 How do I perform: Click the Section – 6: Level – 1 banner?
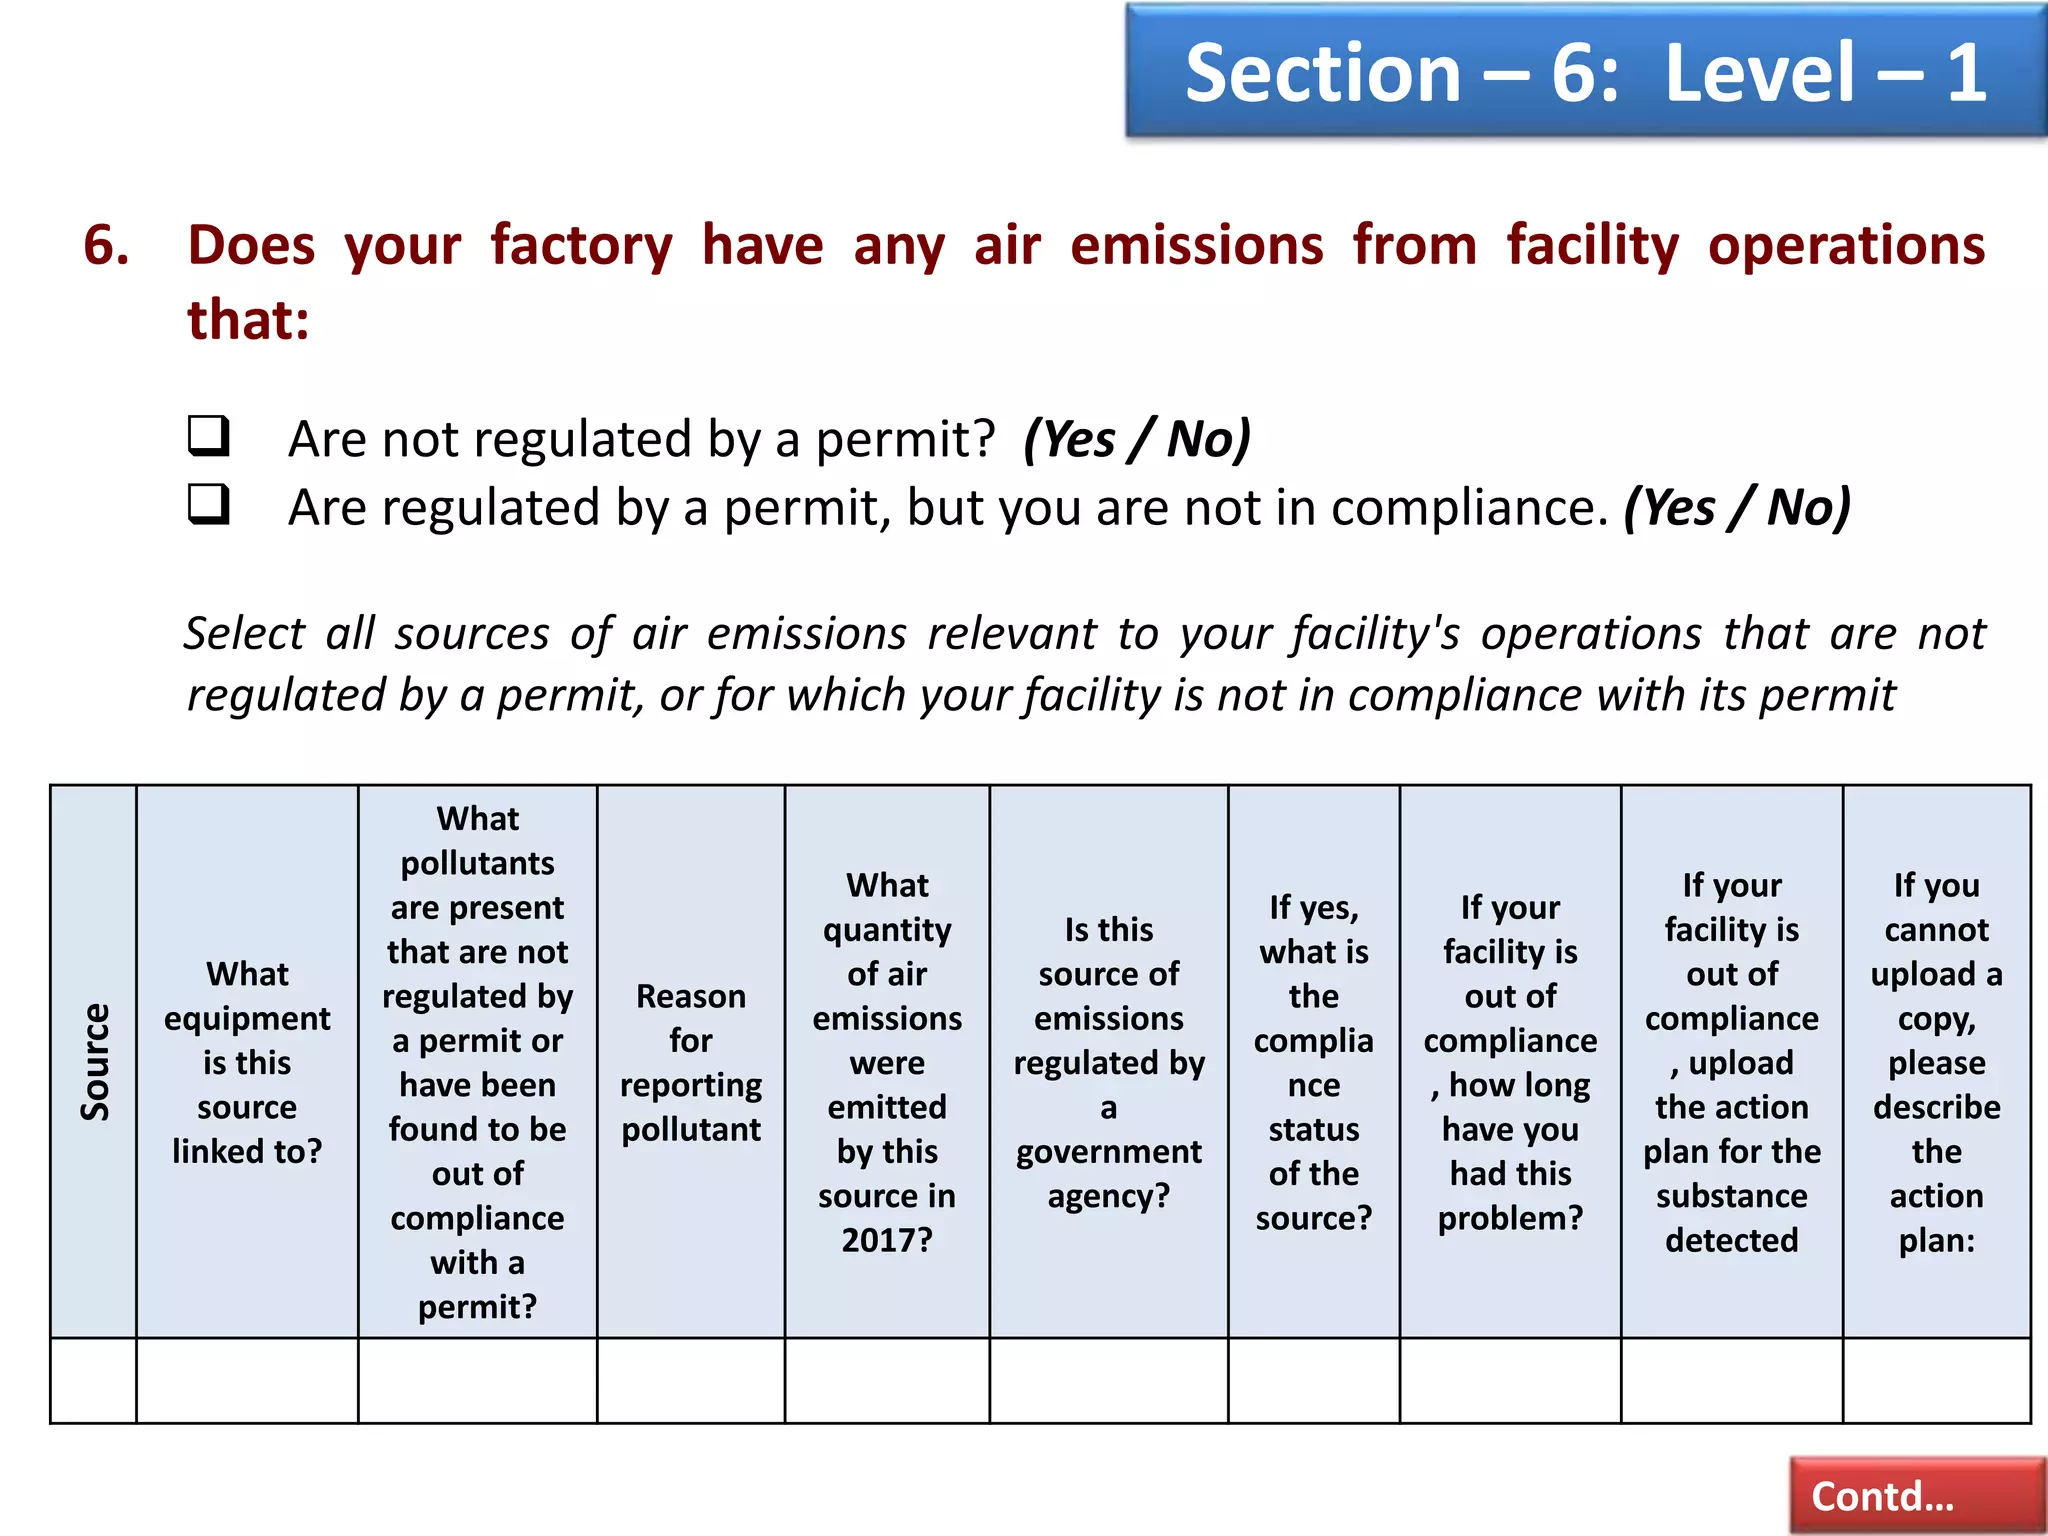(1586, 72)
